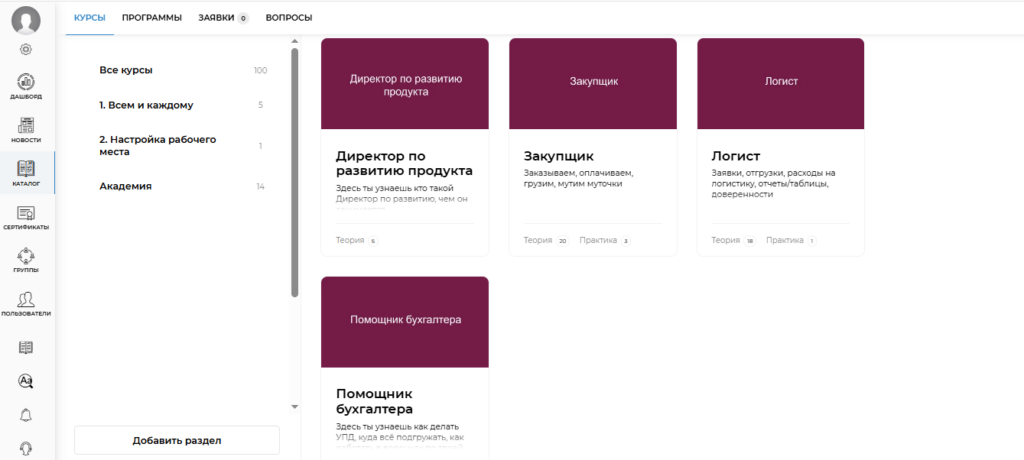Click the count 14 beside Академия
Screen dimensions: 1024x460
pyautogui.click(x=261, y=186)
